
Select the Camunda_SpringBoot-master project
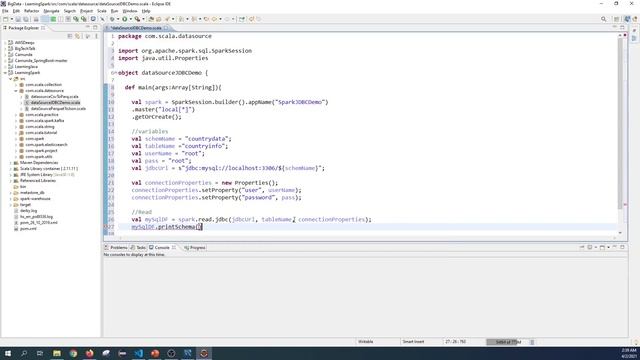tap(41, 60)
